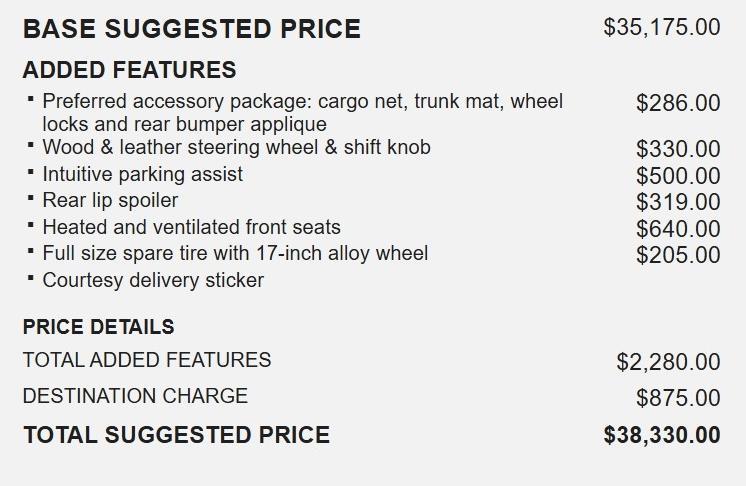The image size is (746, 486).
Task: Select the Courtesy delivery sticker item
Action: (x=153, y=280)
